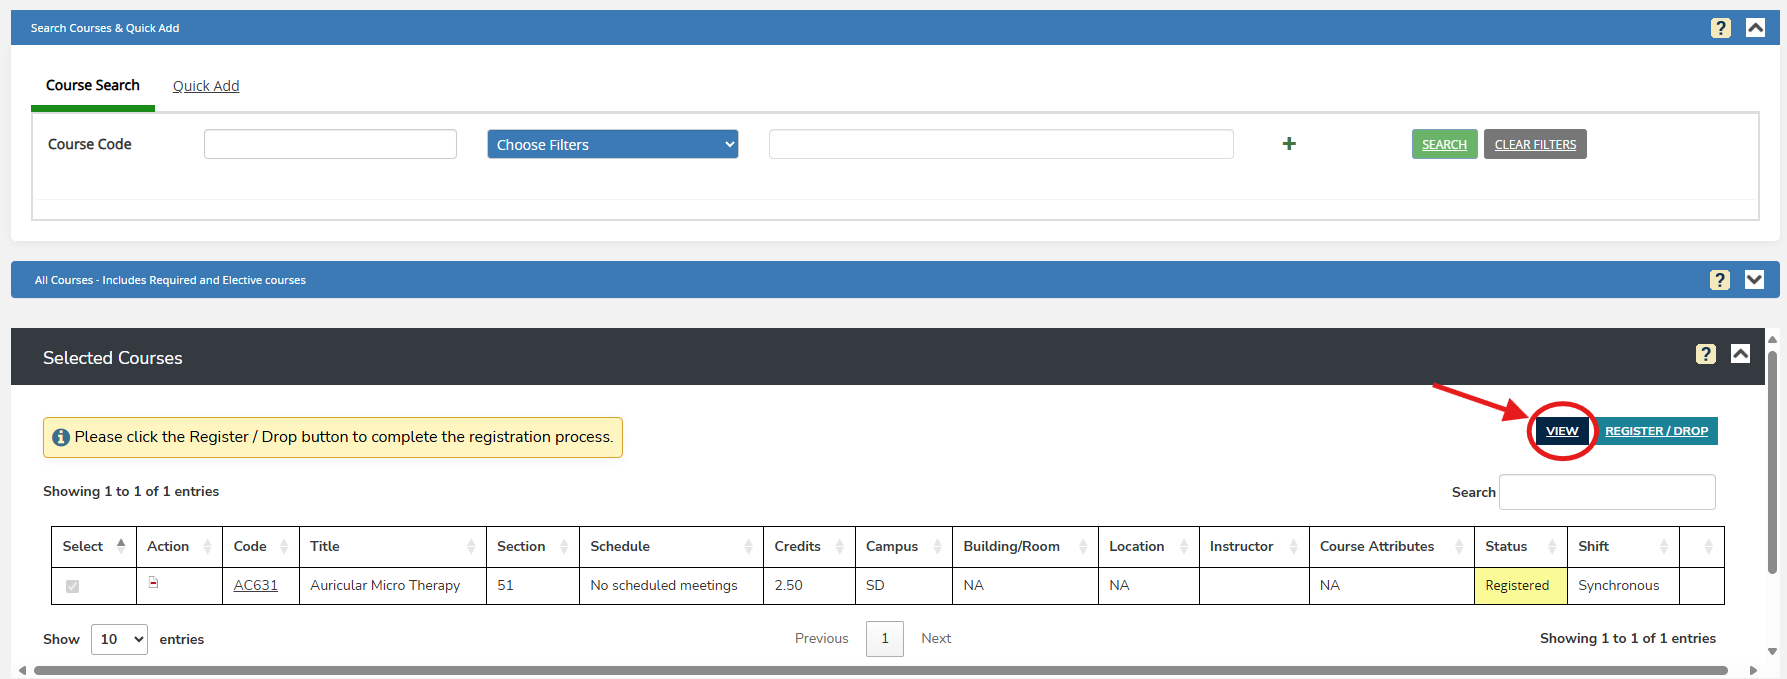Screen dimensions: 1787x679
Task: Open the AC631 course code link
Action: click(256, 585)
